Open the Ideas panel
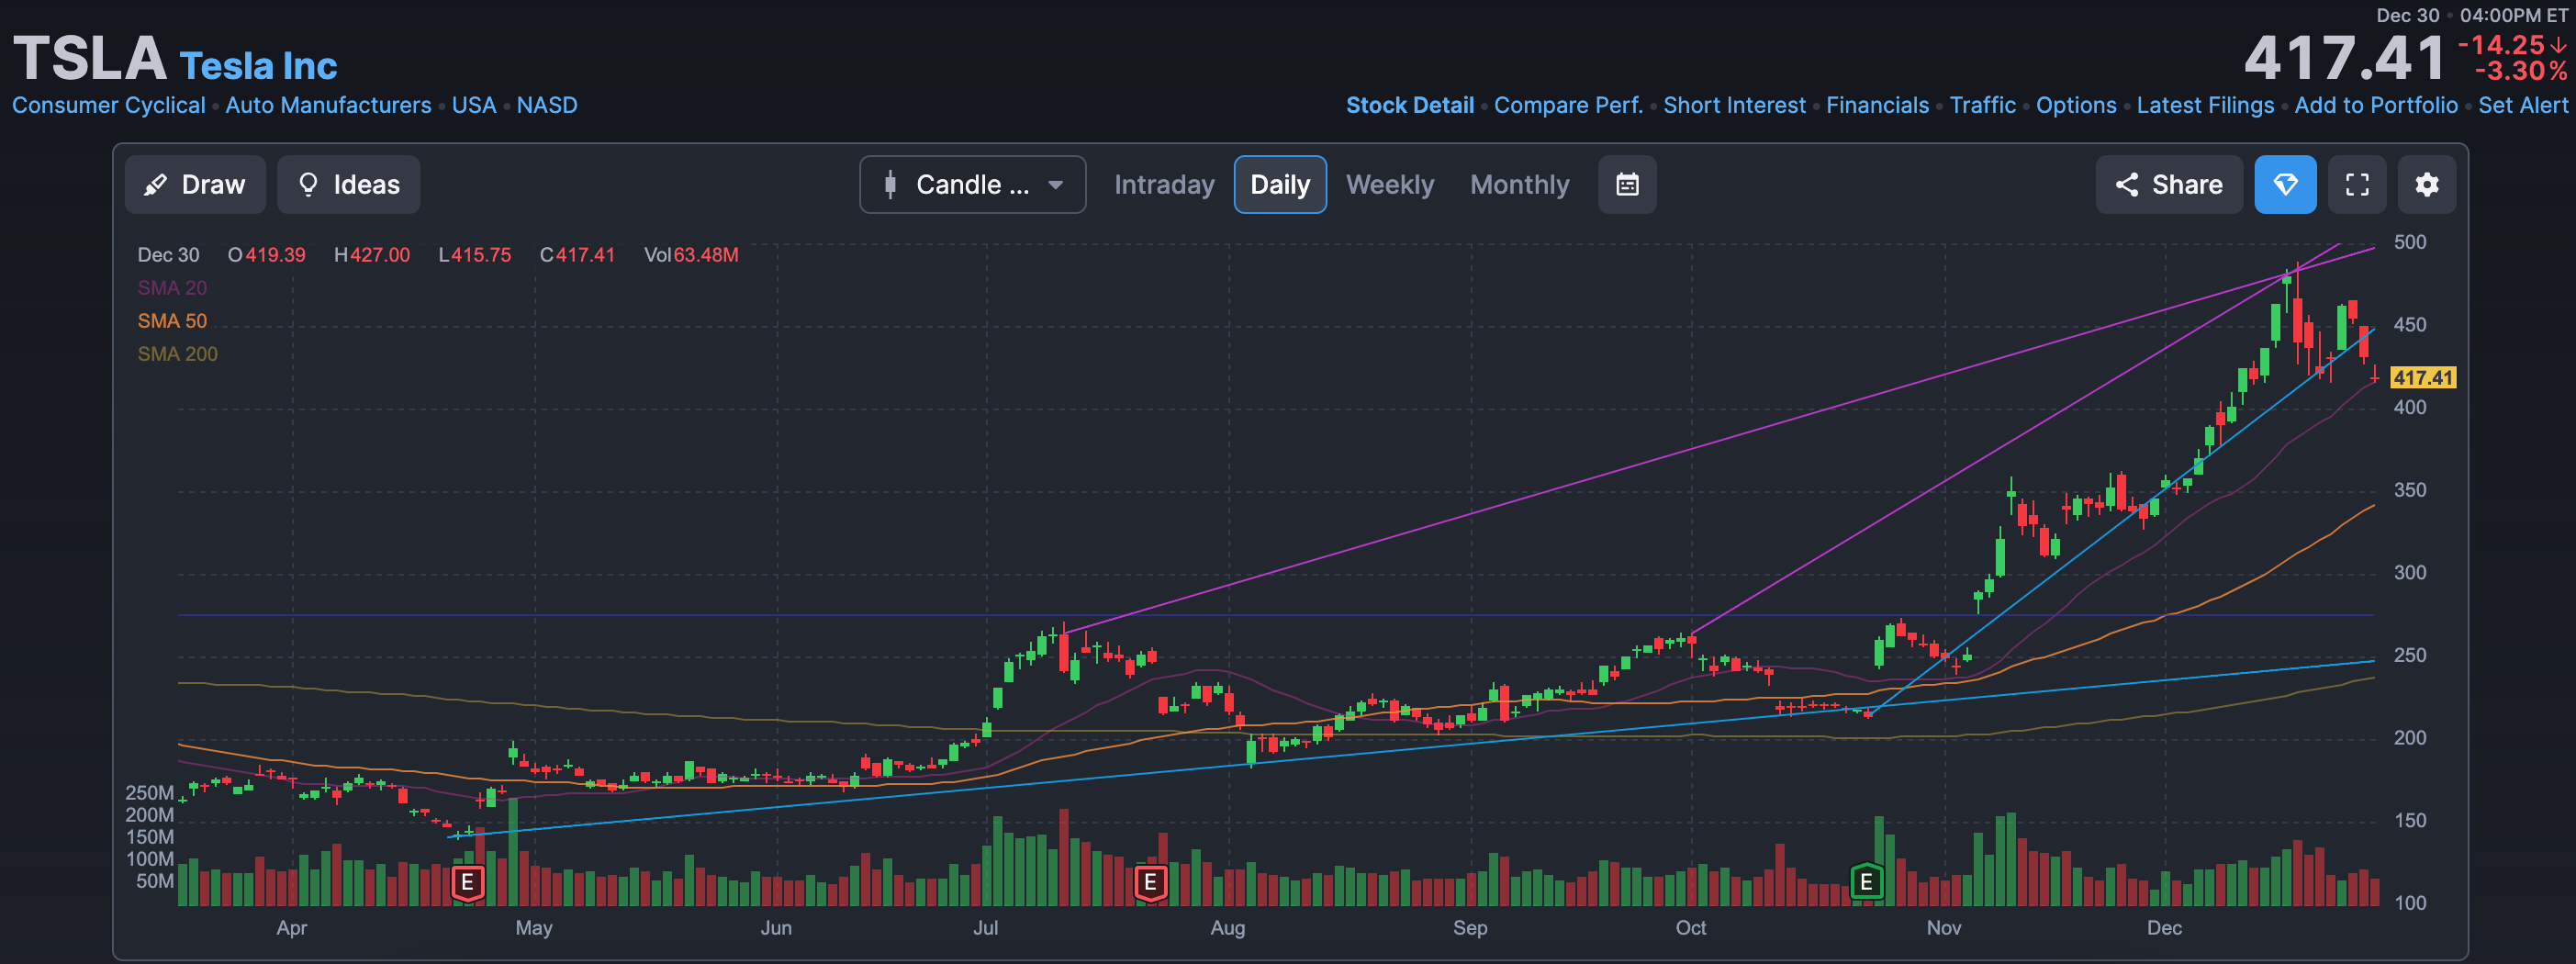Viewport: 2576px width, 964px height. (349, 185)
